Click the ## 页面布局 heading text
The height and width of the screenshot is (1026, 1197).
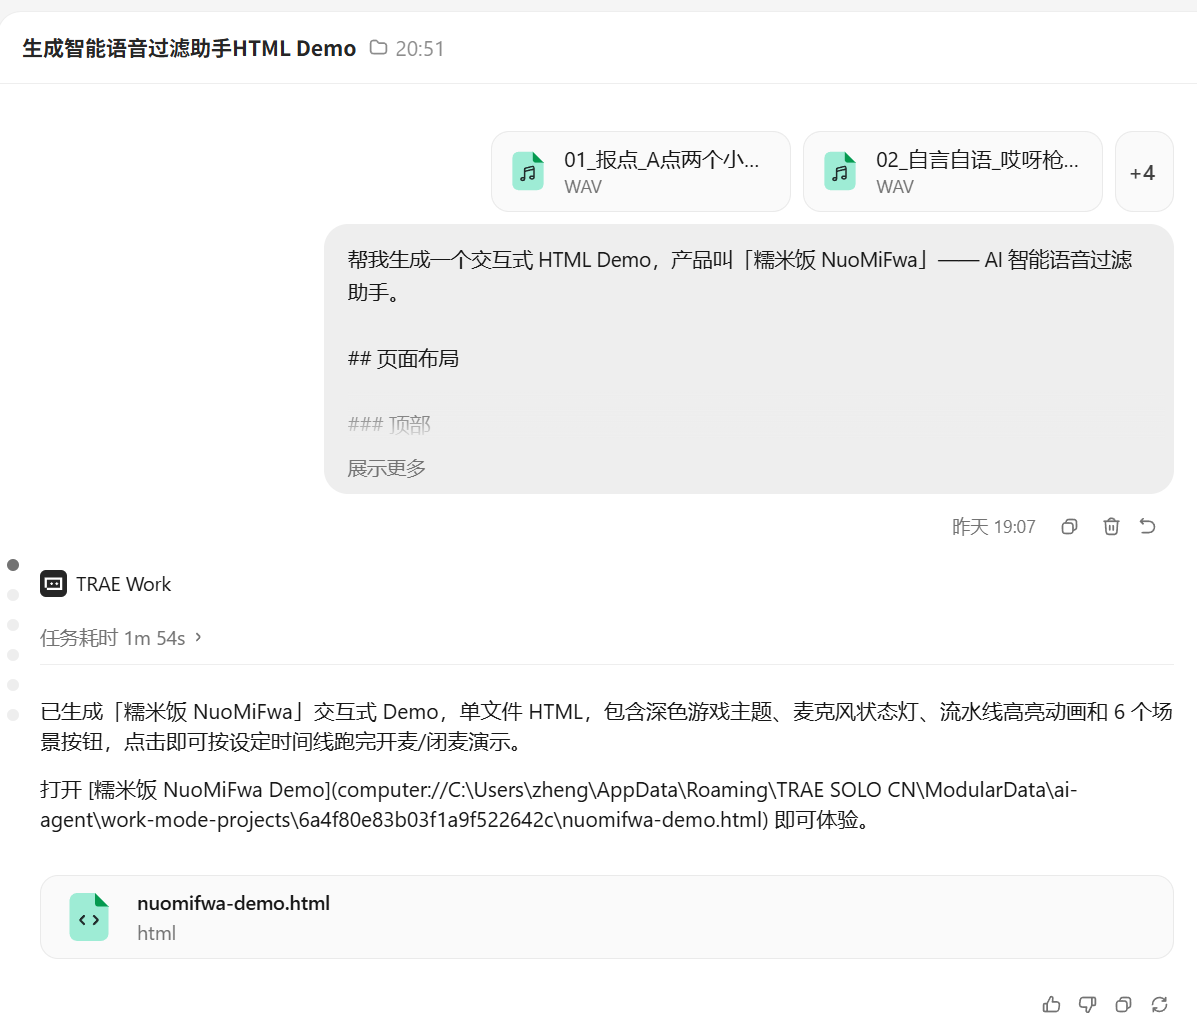pos(403,359)
